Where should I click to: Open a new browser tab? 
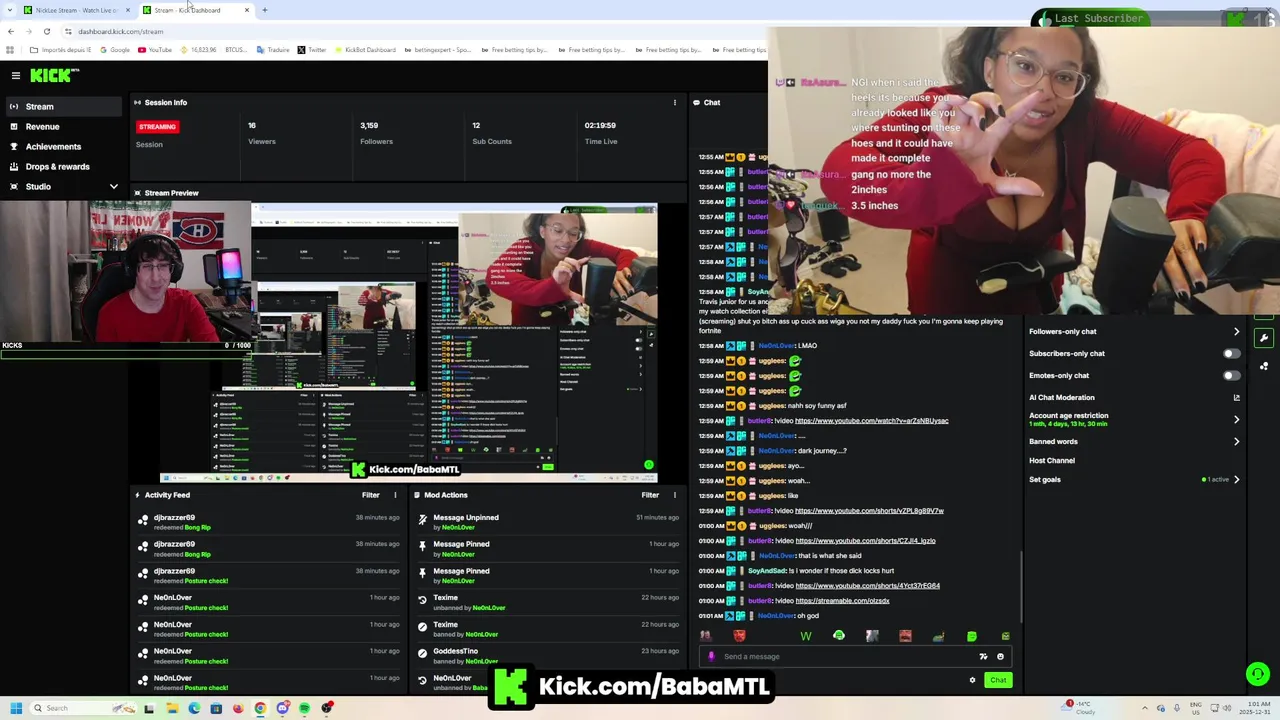click(x=264, y=10)
